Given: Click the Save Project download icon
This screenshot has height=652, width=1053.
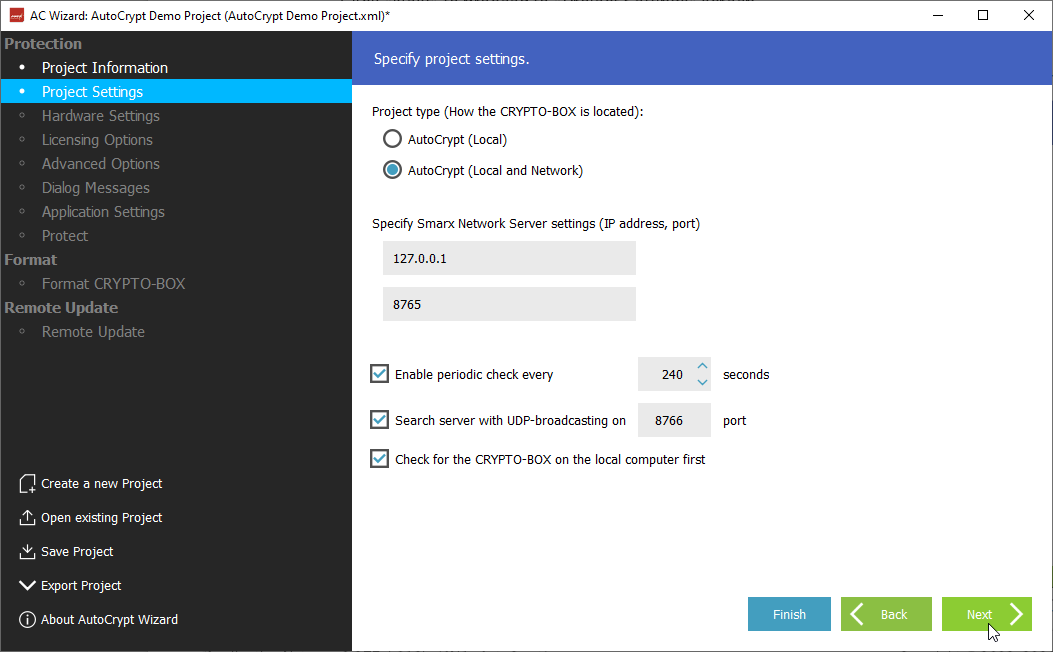Looking at the screenshot, I should tap(27, 552).
